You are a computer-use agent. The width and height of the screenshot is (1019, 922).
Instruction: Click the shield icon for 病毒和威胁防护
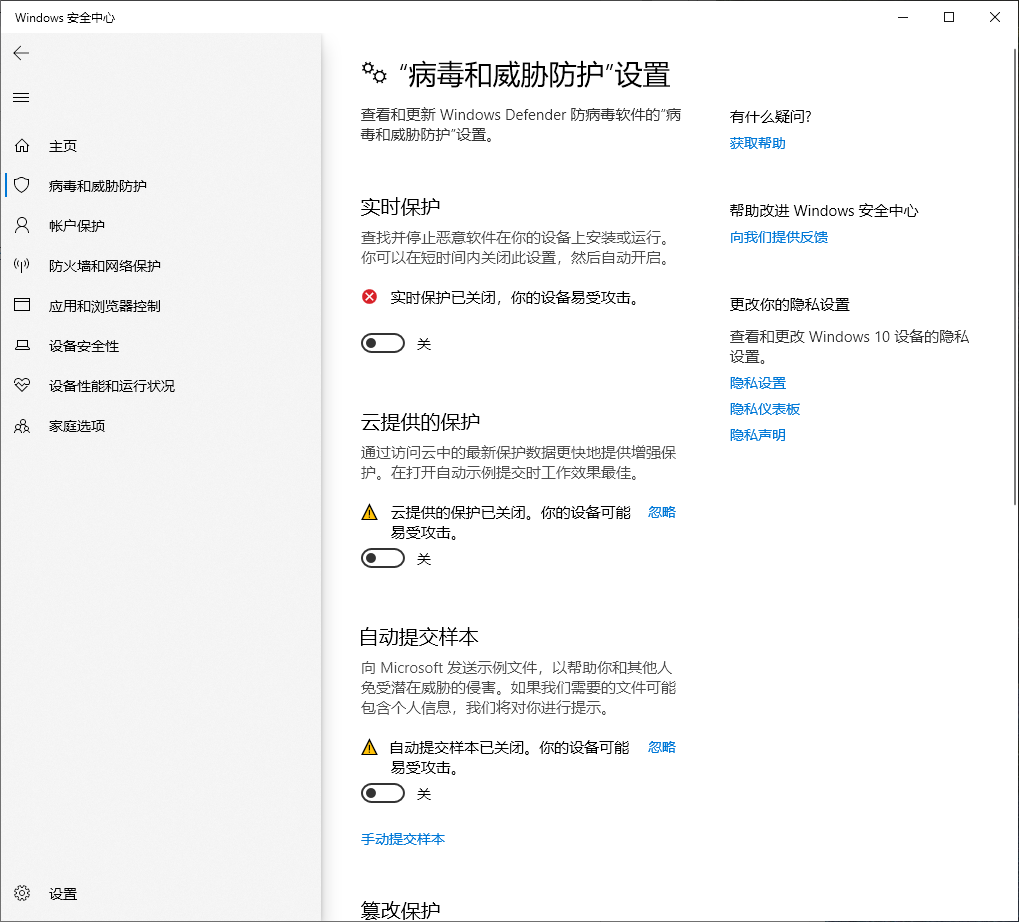click(22, 185)
